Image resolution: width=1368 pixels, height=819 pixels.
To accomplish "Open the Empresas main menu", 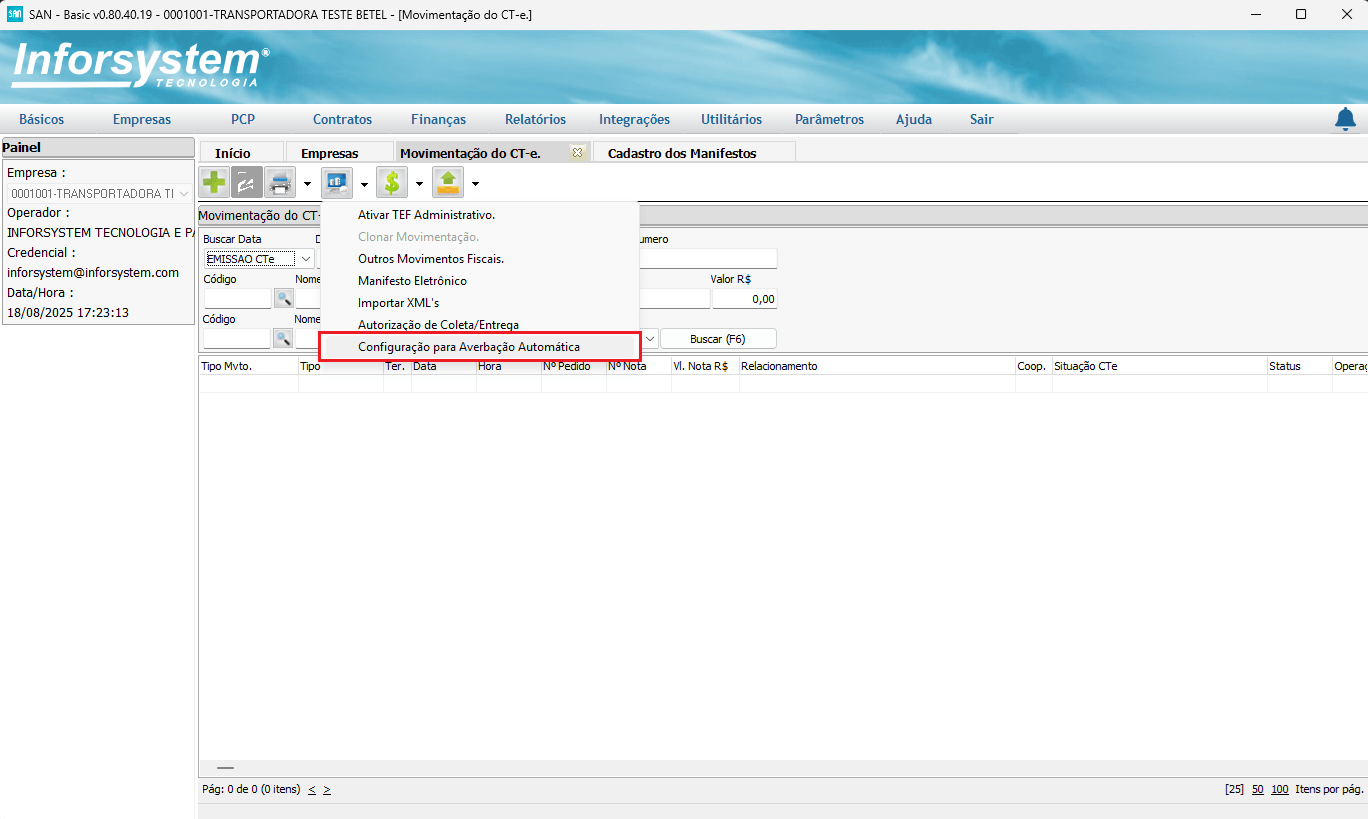I will pos(142,119).
